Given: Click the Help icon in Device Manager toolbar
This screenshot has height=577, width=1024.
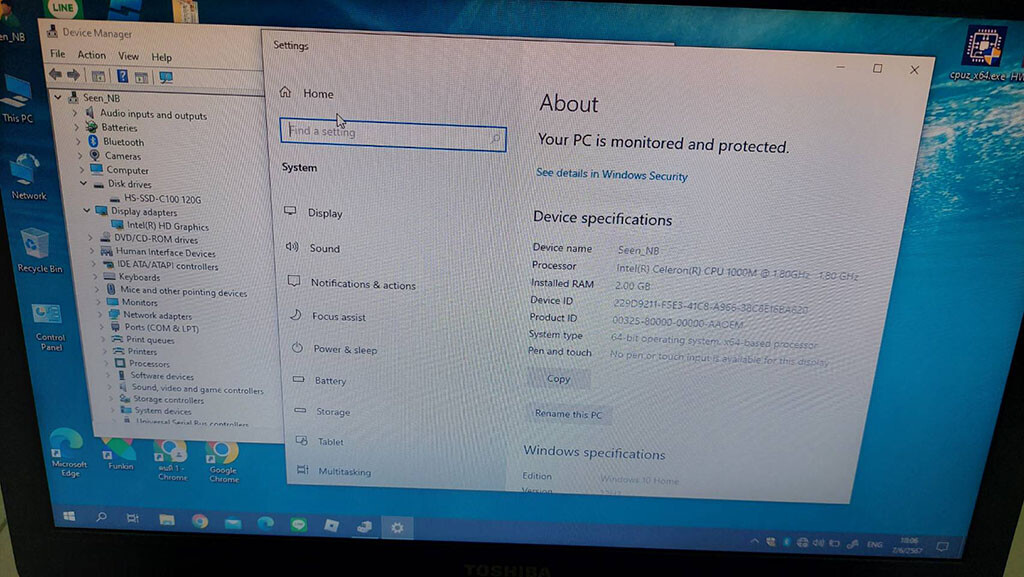Looking at the screenshot, I should pyautogui.click(x=122, y=76).
